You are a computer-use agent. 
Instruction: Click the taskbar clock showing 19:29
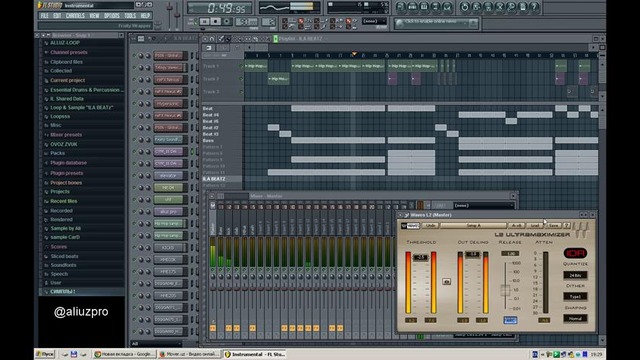(596, 354)
